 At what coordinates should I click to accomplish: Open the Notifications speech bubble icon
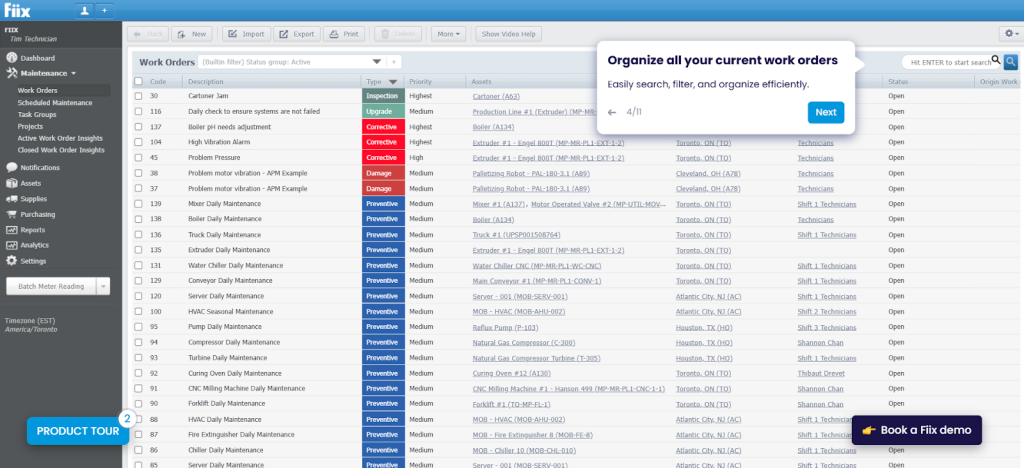[11, 168]
